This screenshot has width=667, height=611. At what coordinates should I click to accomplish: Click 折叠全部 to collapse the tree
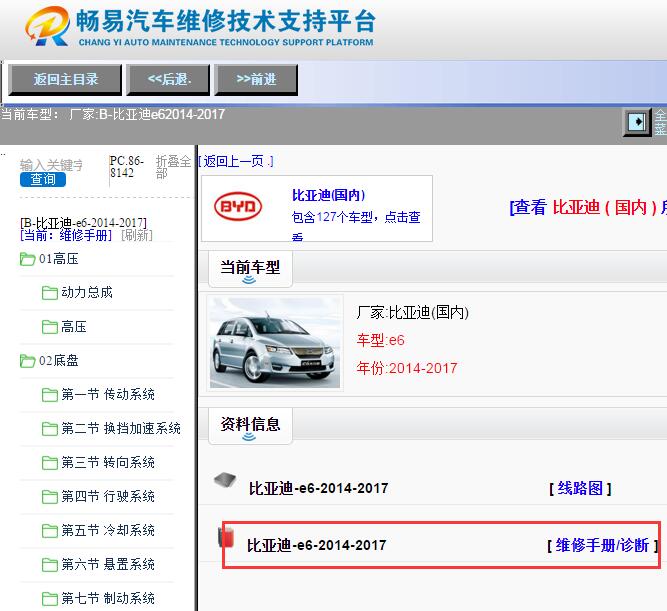pos(174,167)
